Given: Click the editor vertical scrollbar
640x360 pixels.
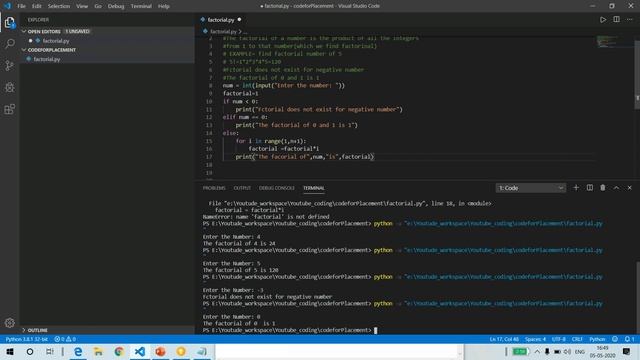Looking at the screenshot, I should pos(637,74).
